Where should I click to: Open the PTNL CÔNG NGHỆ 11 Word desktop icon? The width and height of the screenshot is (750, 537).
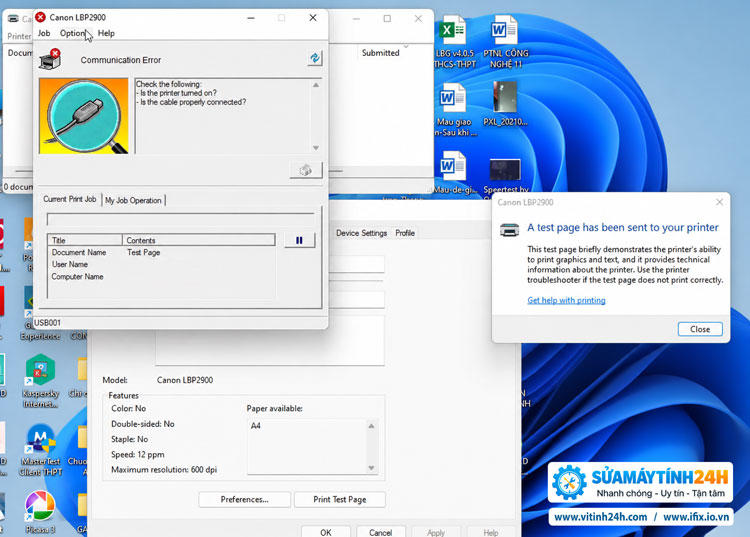506,42
